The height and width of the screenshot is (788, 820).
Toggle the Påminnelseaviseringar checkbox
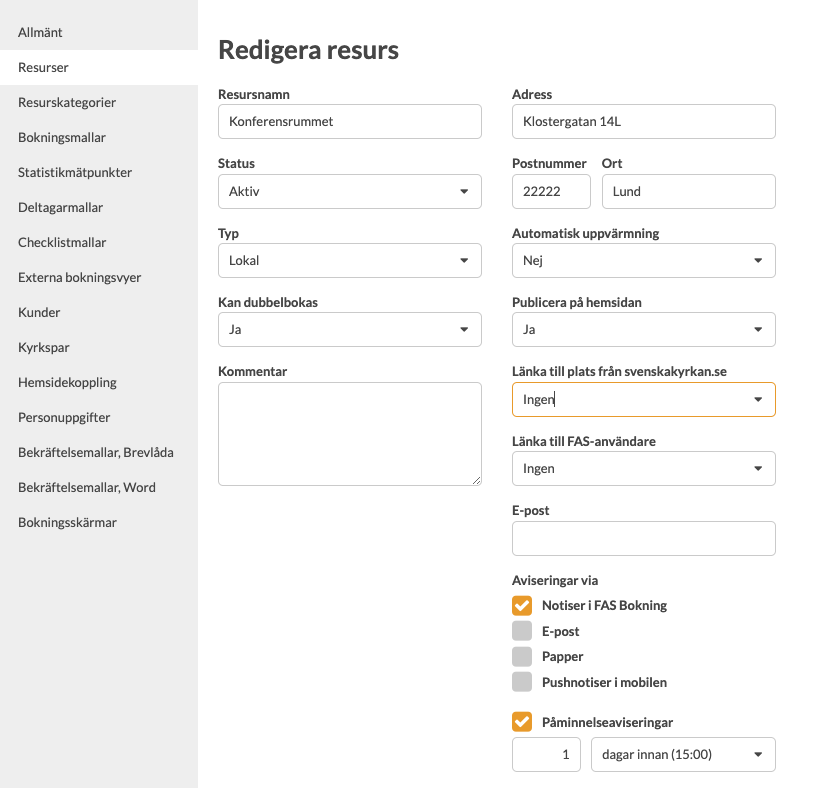tap(522, 722)
